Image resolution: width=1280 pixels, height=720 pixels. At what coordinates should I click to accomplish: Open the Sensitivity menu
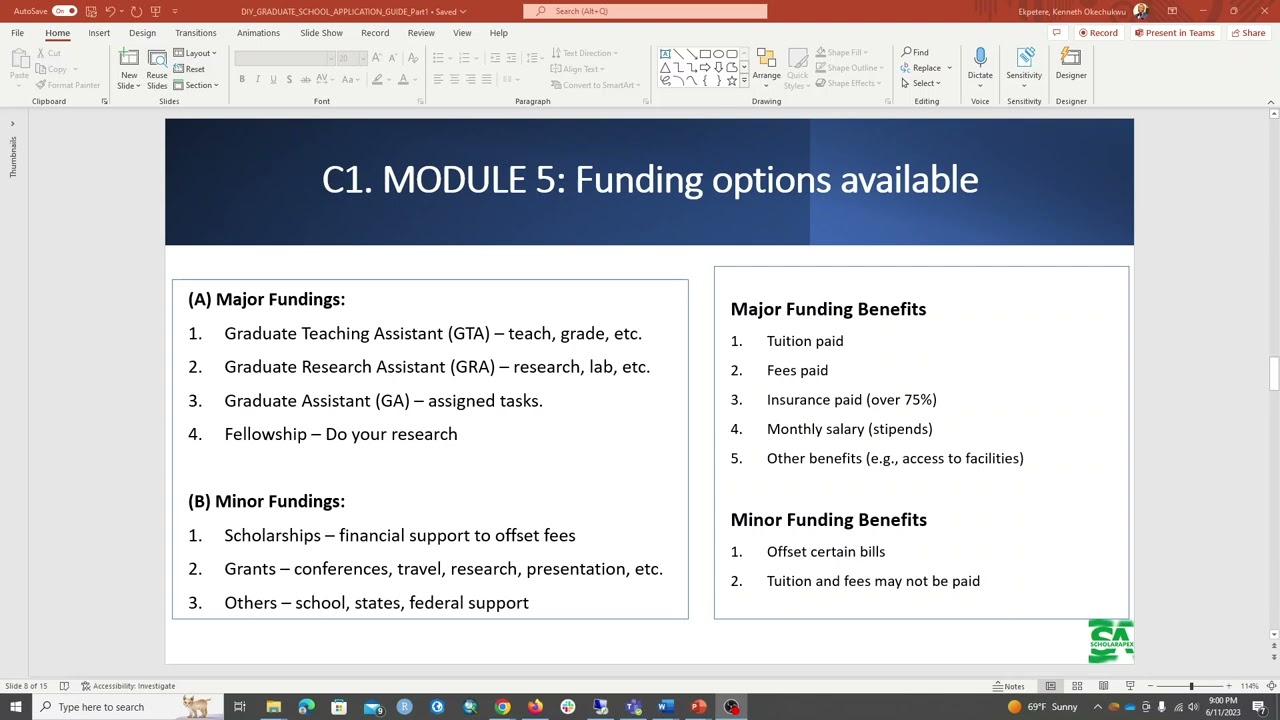(1024, 67)
